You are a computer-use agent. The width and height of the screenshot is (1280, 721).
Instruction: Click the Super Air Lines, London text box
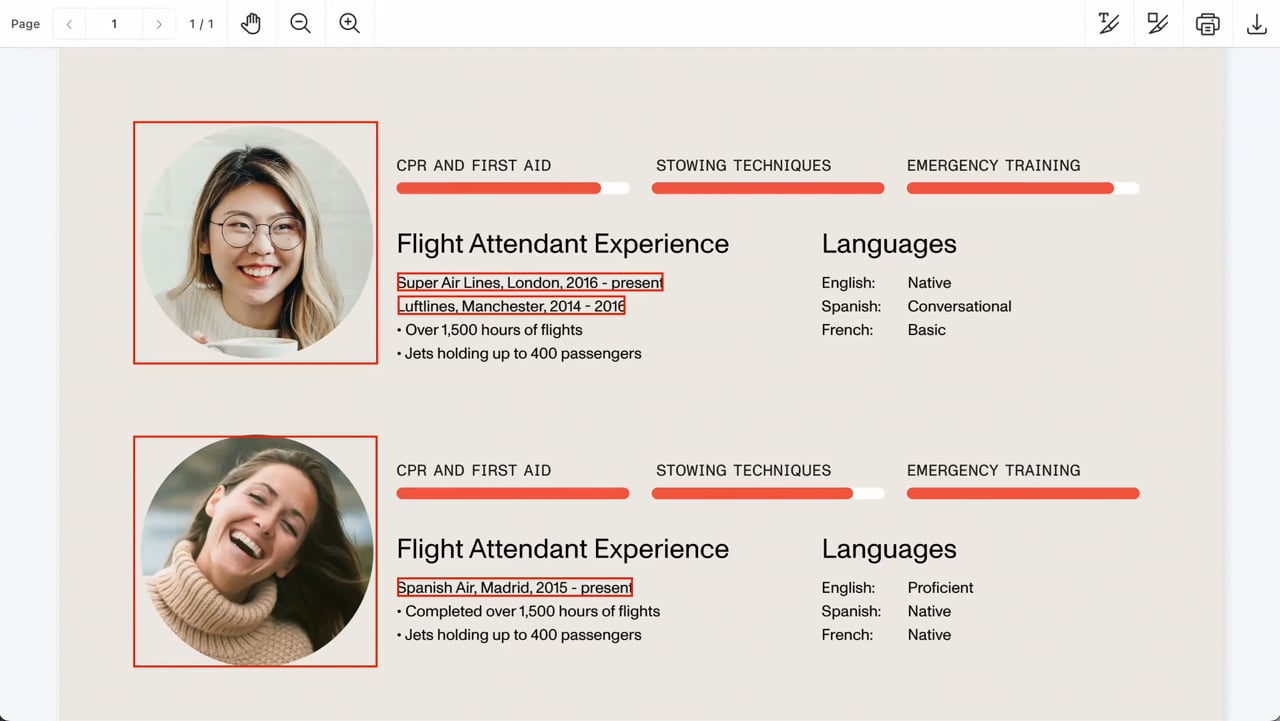[530, 283]
